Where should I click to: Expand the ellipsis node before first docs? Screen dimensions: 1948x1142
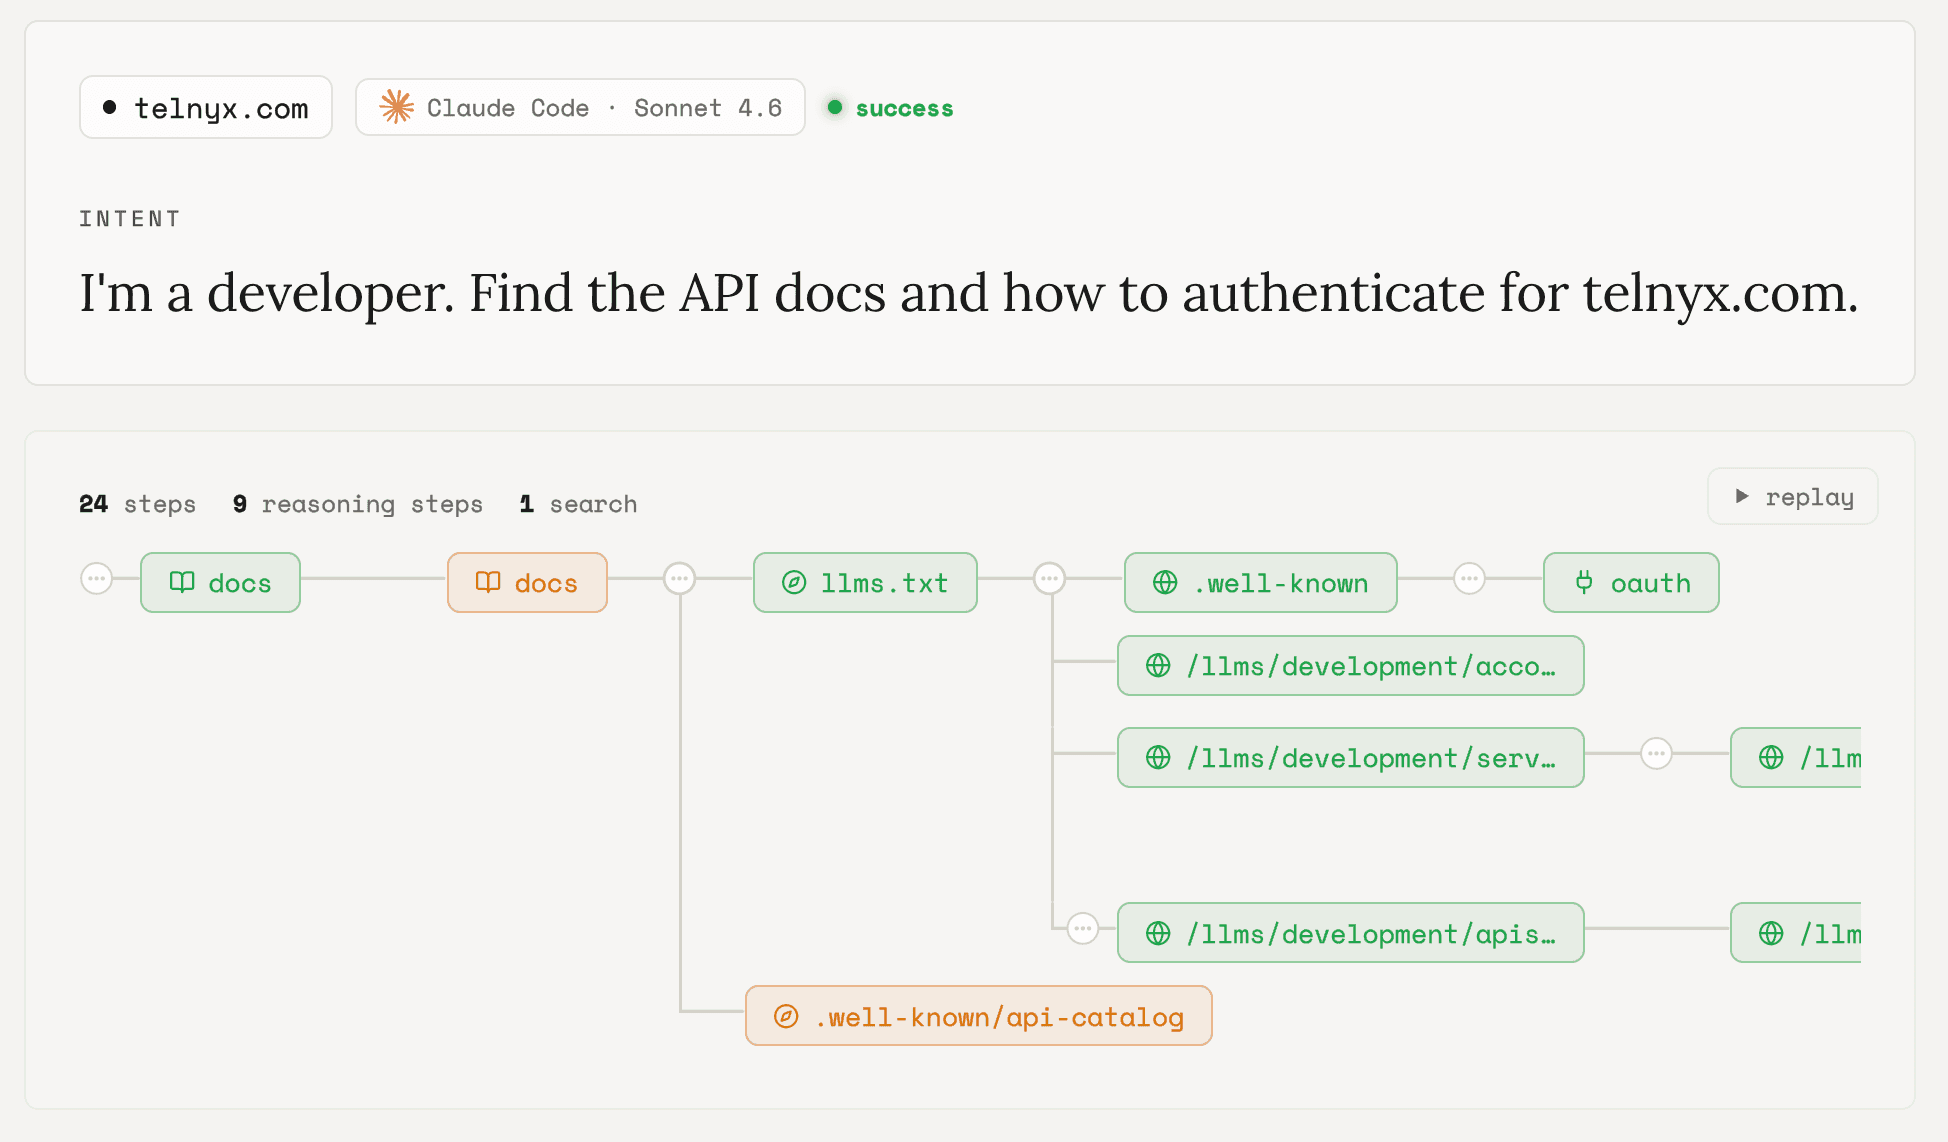(97, 578)
